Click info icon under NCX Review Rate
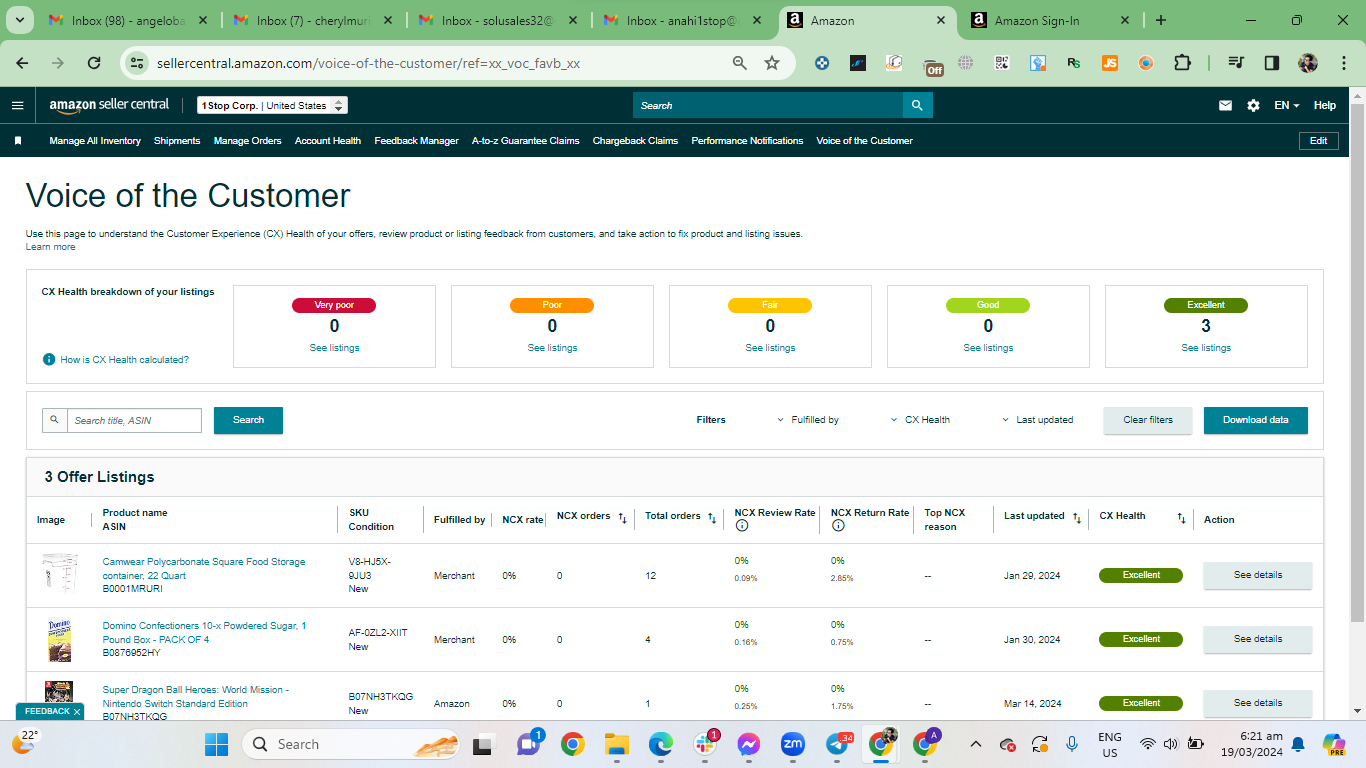1366x768 pixels. [741, 526]
